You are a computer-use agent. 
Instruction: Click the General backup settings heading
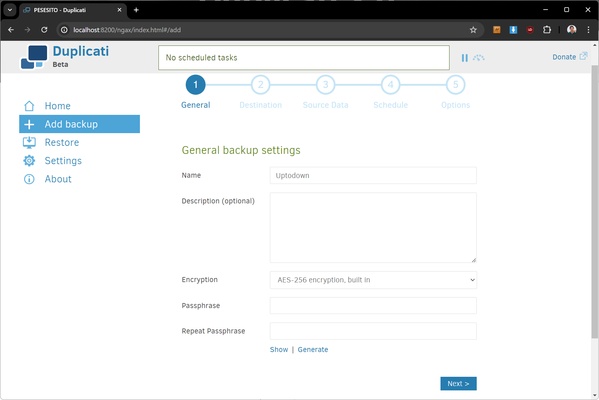(241, 150)
